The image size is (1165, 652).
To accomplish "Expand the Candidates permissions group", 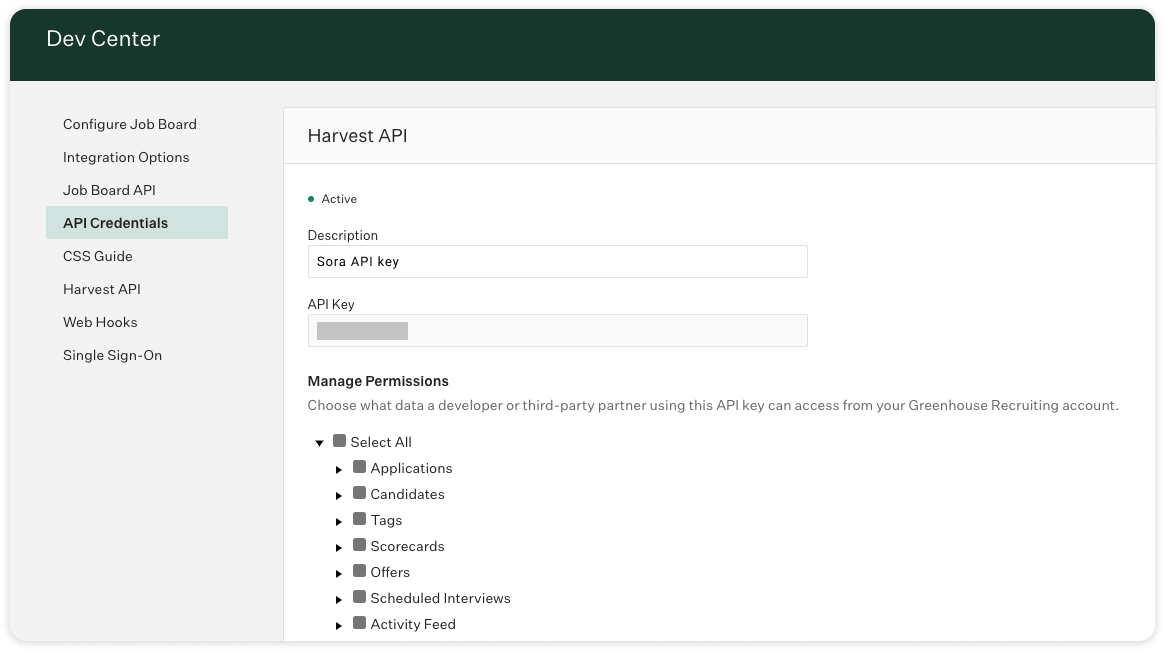I will coord(339,495).
